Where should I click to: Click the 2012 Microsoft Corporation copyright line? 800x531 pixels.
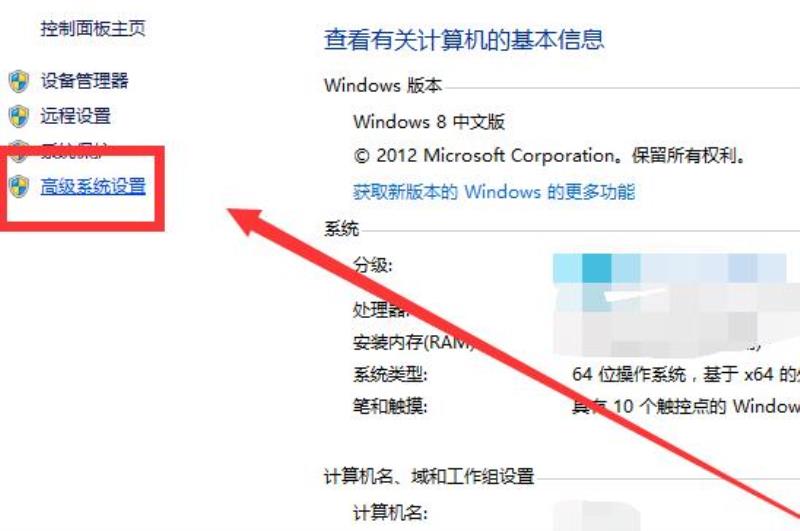pyautogui.click(x=548, y=156)
